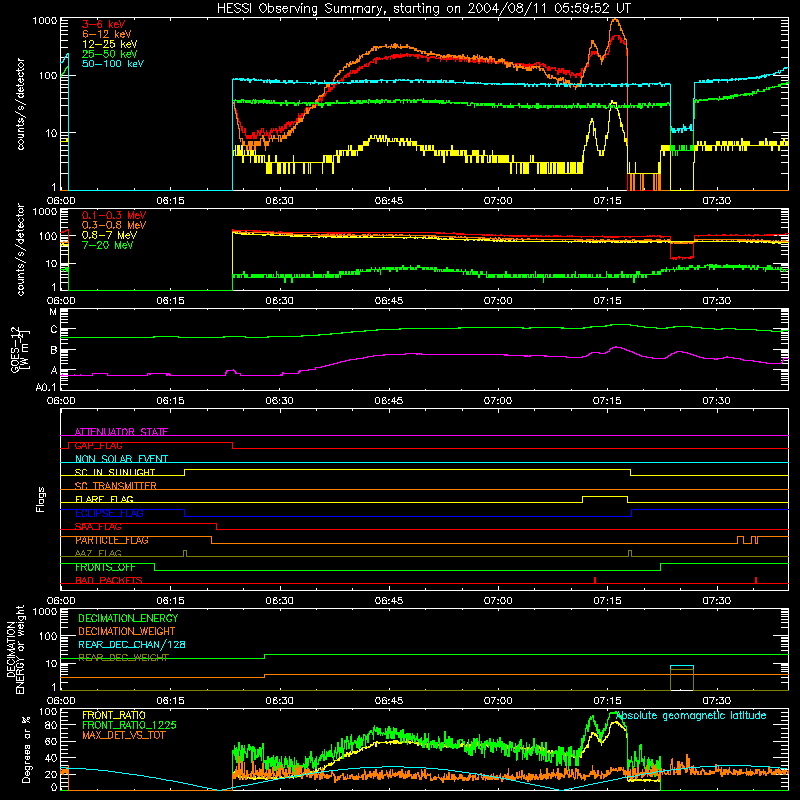
Task: Click the GOES class B tick label
Action: [54, 351]
